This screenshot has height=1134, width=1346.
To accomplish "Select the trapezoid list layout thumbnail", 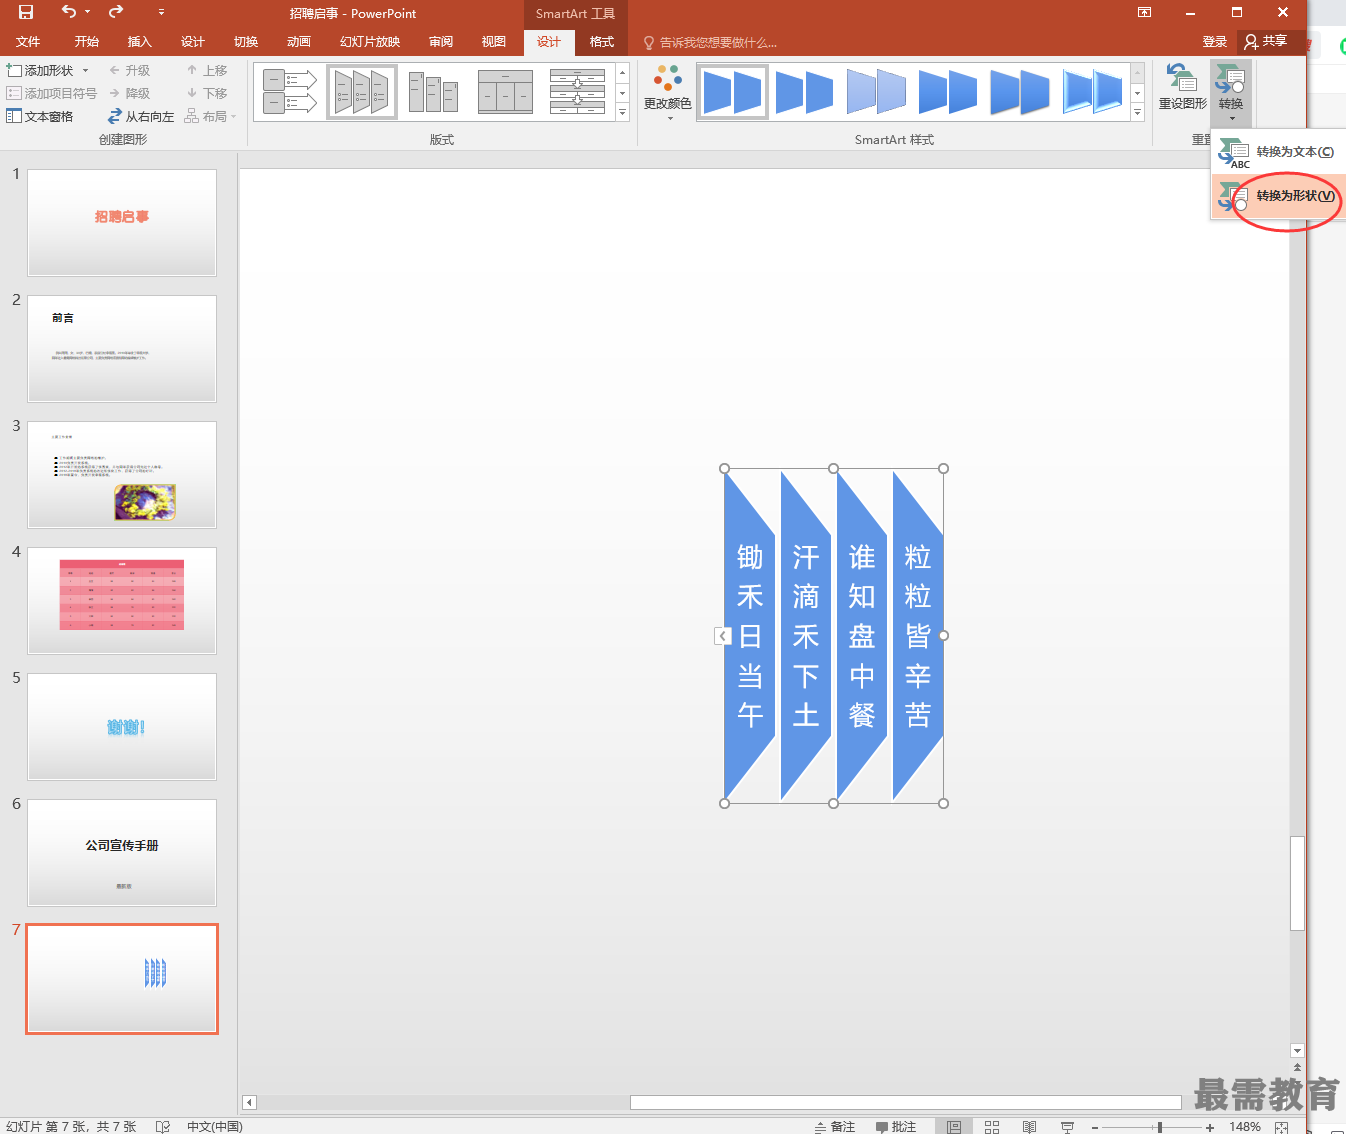I will coord(362,92).
